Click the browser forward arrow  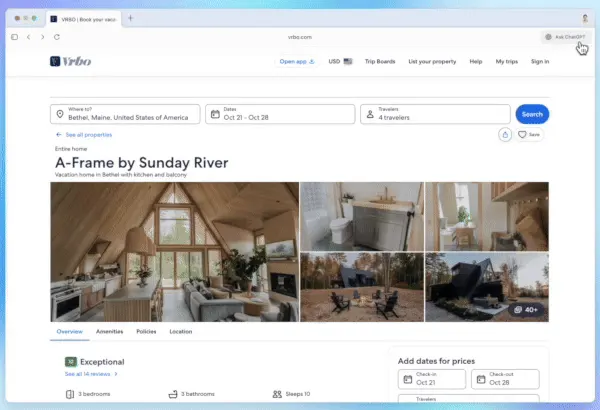pyautogui.click(x=42, y=37)
